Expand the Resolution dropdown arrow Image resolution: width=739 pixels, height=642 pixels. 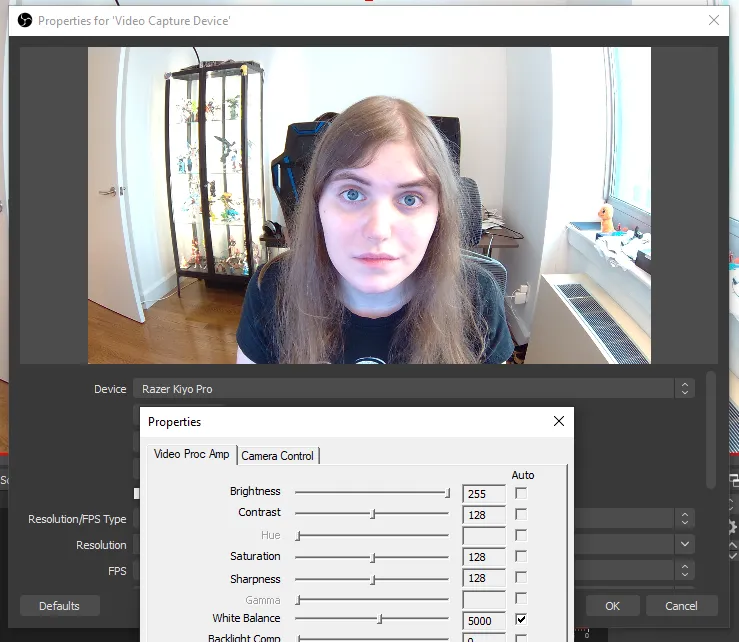684,545
